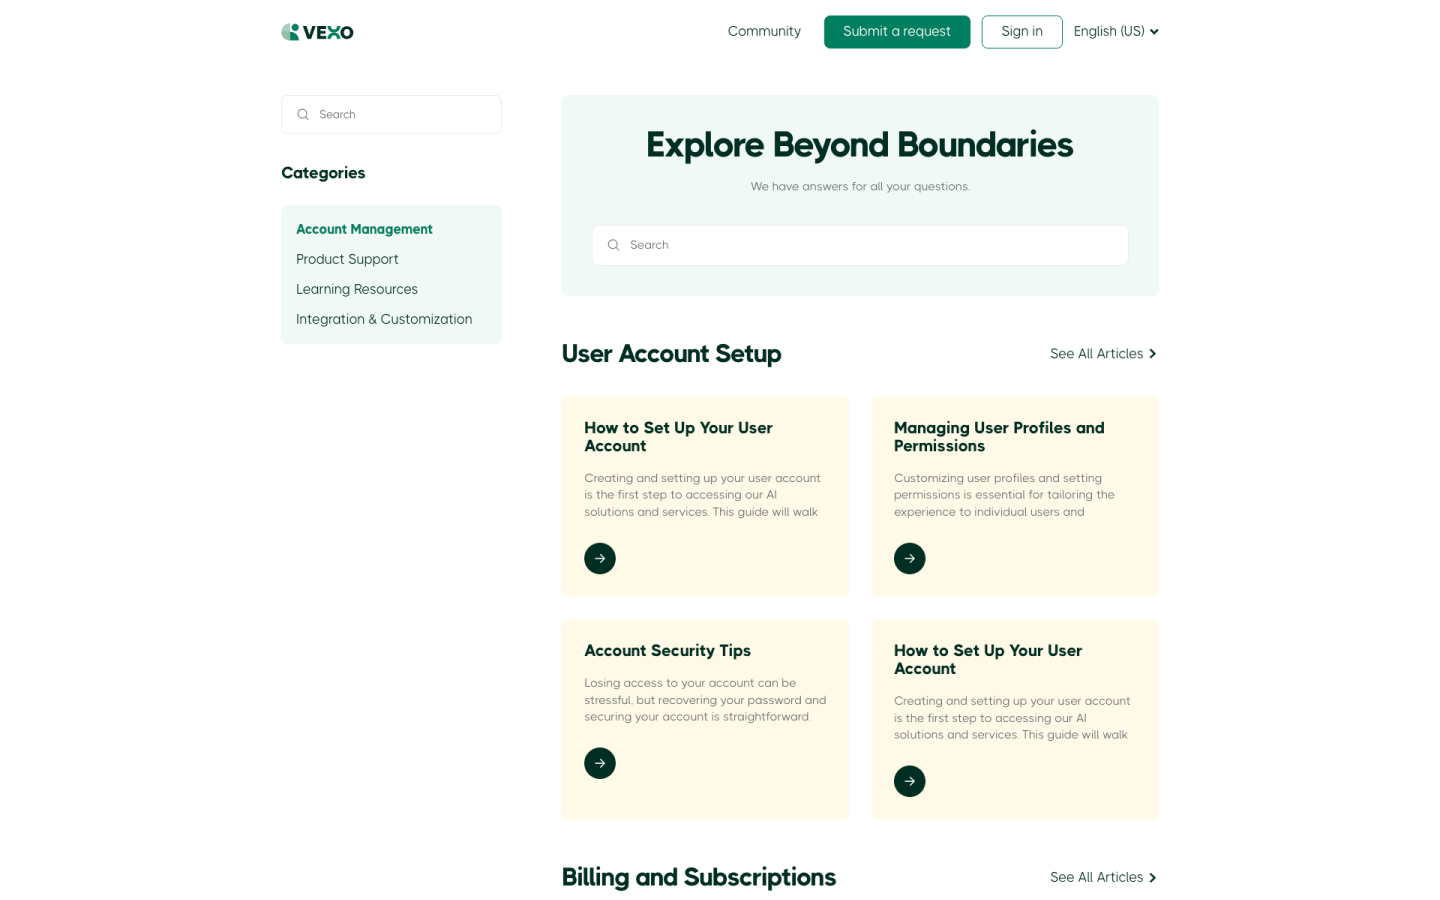Focus the hero search input field
The width and height of the screenshot is (1440, 900).
pyautogui.click(x=870, y=245)
